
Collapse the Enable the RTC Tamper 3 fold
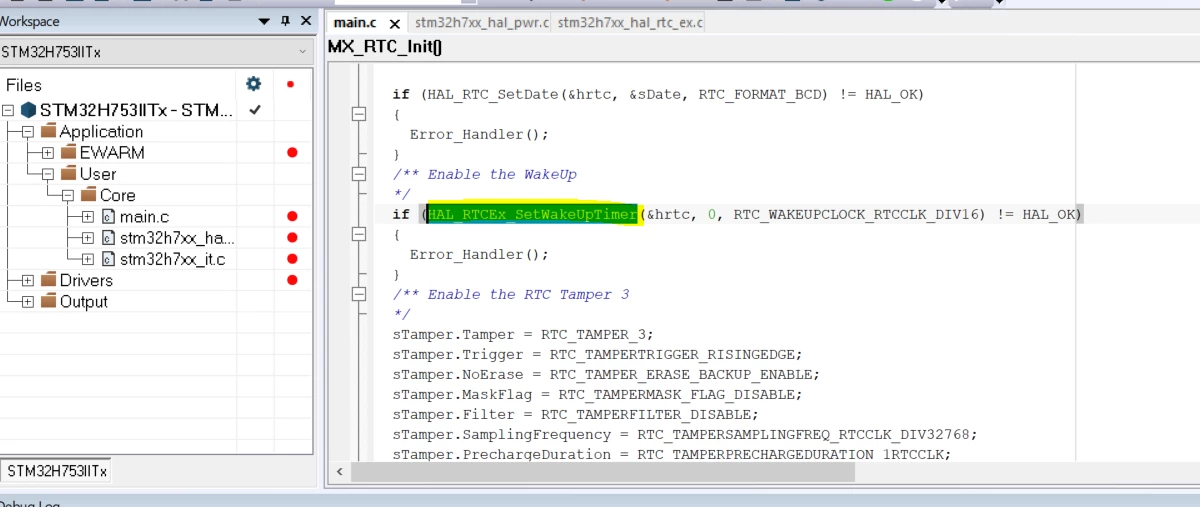pyautogui.click(x=359, y=294)
